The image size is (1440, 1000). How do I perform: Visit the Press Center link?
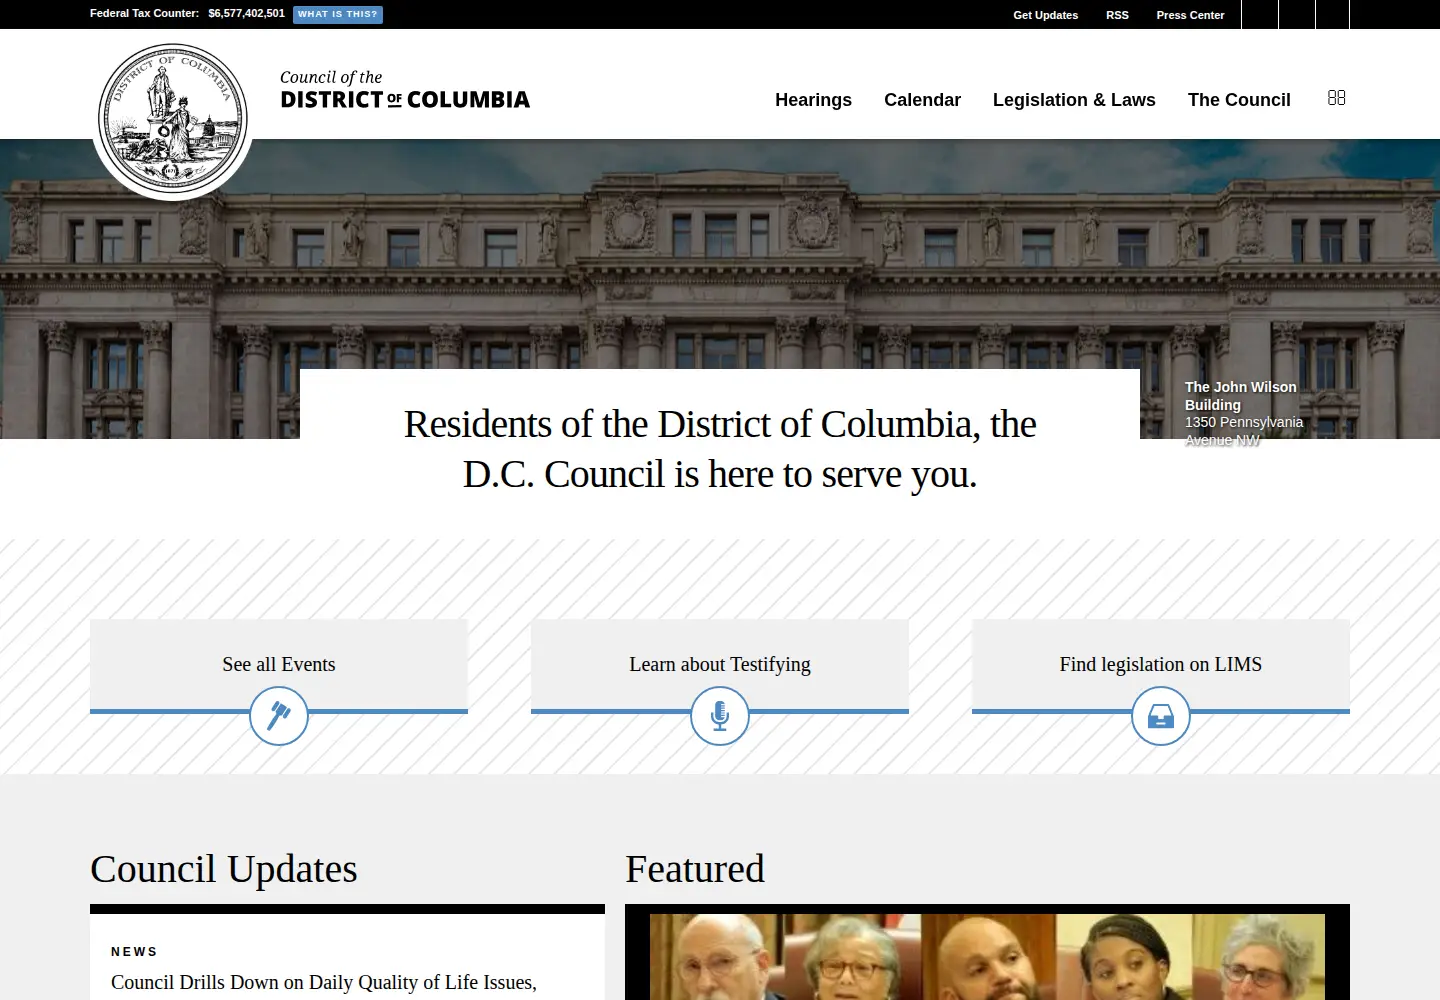pos(1190,15)
